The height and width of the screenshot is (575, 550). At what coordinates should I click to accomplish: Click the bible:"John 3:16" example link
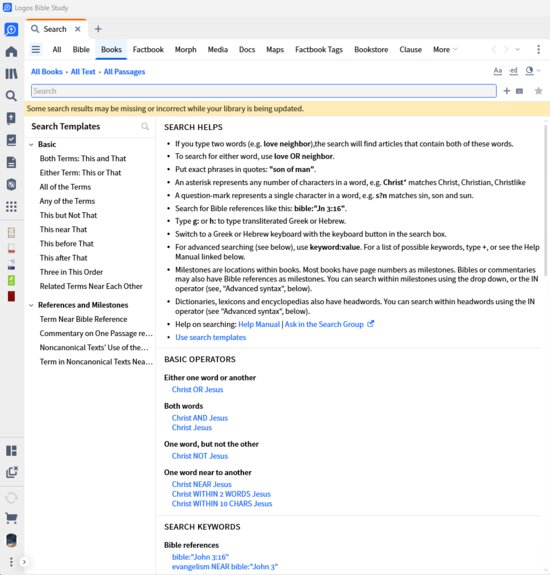(200, 557)
